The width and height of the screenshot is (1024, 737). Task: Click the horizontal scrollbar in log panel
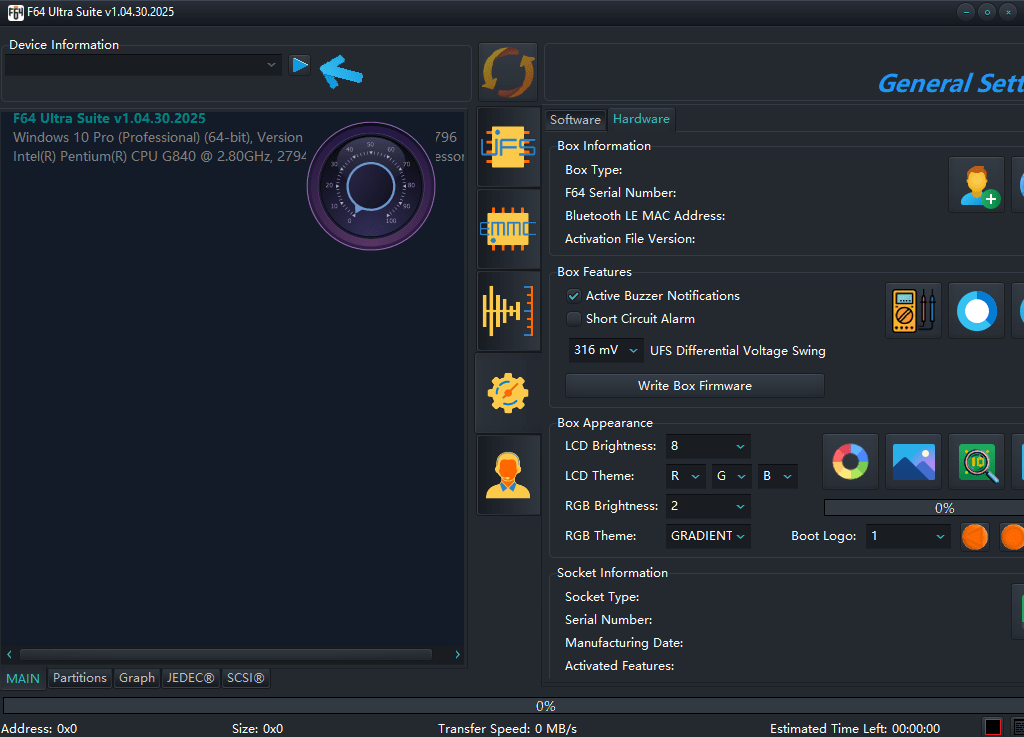pos(225,655)
